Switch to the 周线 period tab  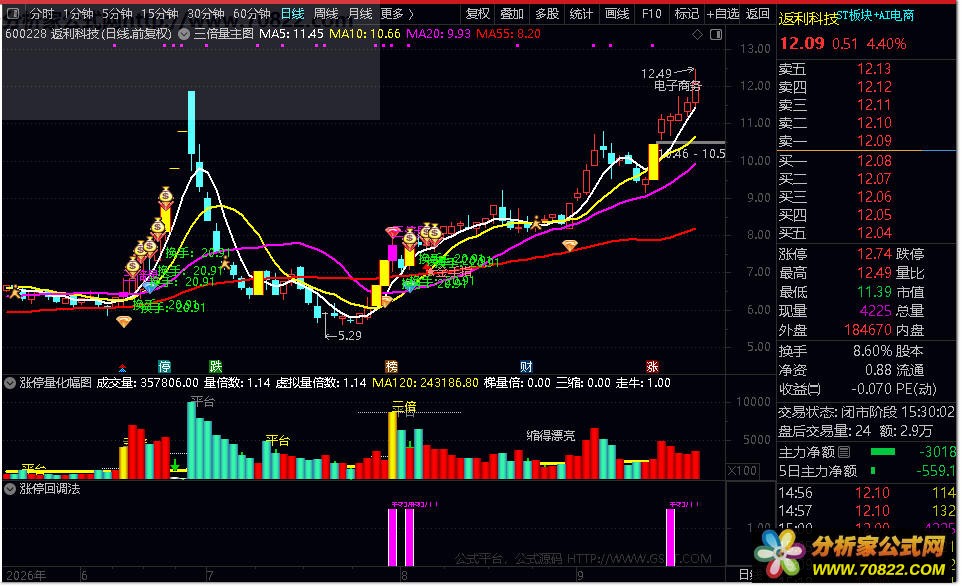tap(326, 13)
